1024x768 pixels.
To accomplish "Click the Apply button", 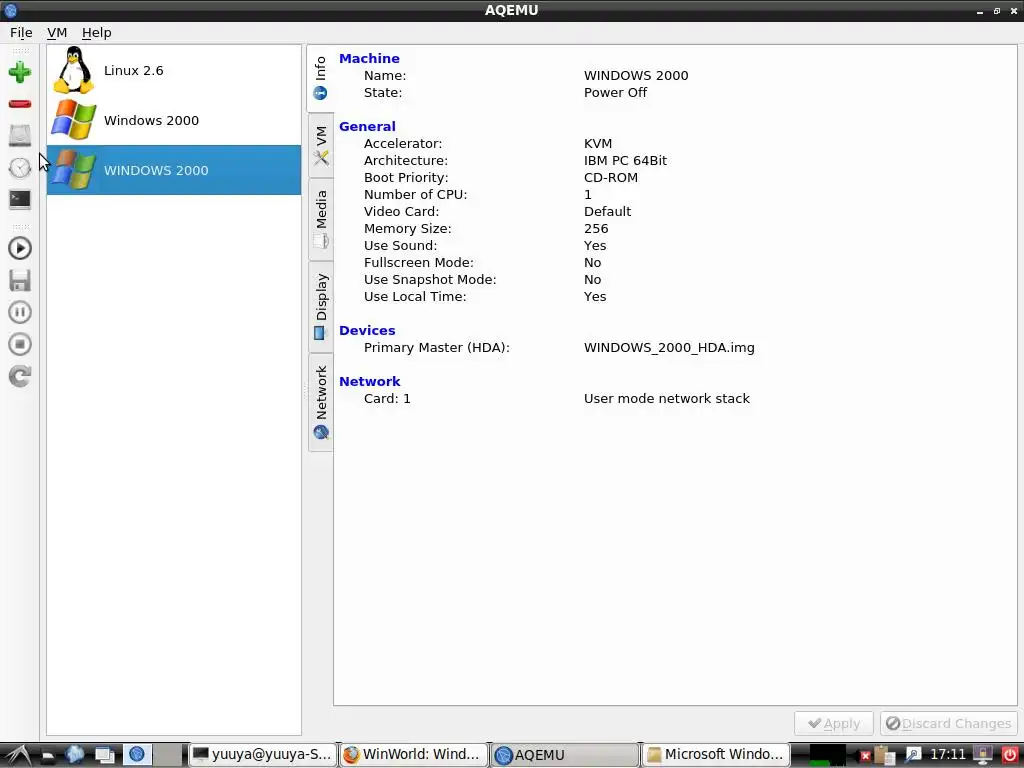I will (x=834, y=724).
